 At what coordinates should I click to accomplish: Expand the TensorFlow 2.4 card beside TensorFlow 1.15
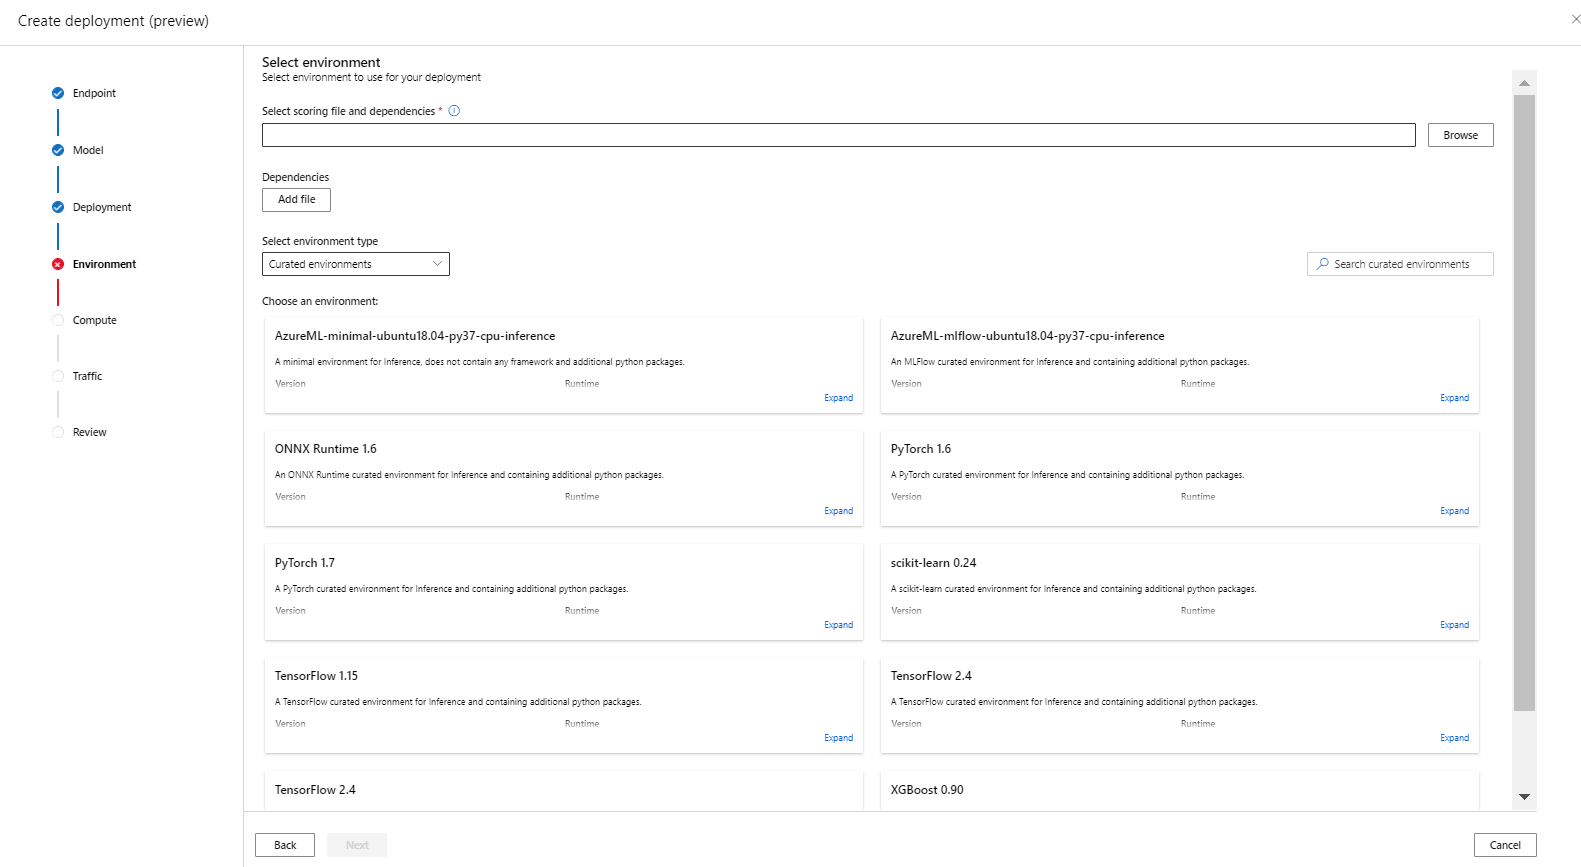(1454, 738)
